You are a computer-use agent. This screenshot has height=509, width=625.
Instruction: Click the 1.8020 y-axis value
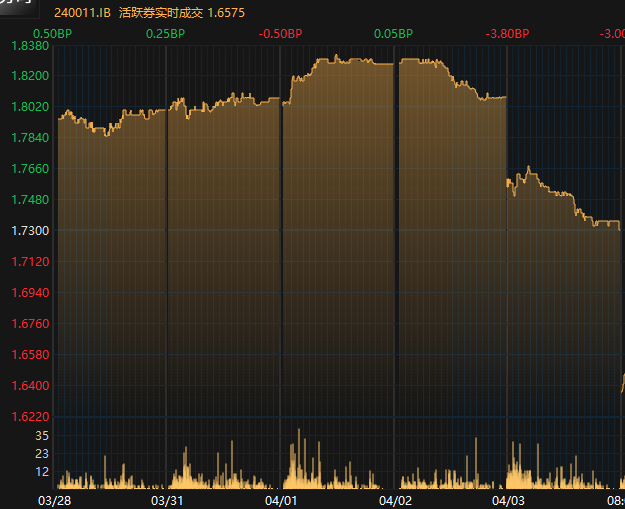point(30,107)
